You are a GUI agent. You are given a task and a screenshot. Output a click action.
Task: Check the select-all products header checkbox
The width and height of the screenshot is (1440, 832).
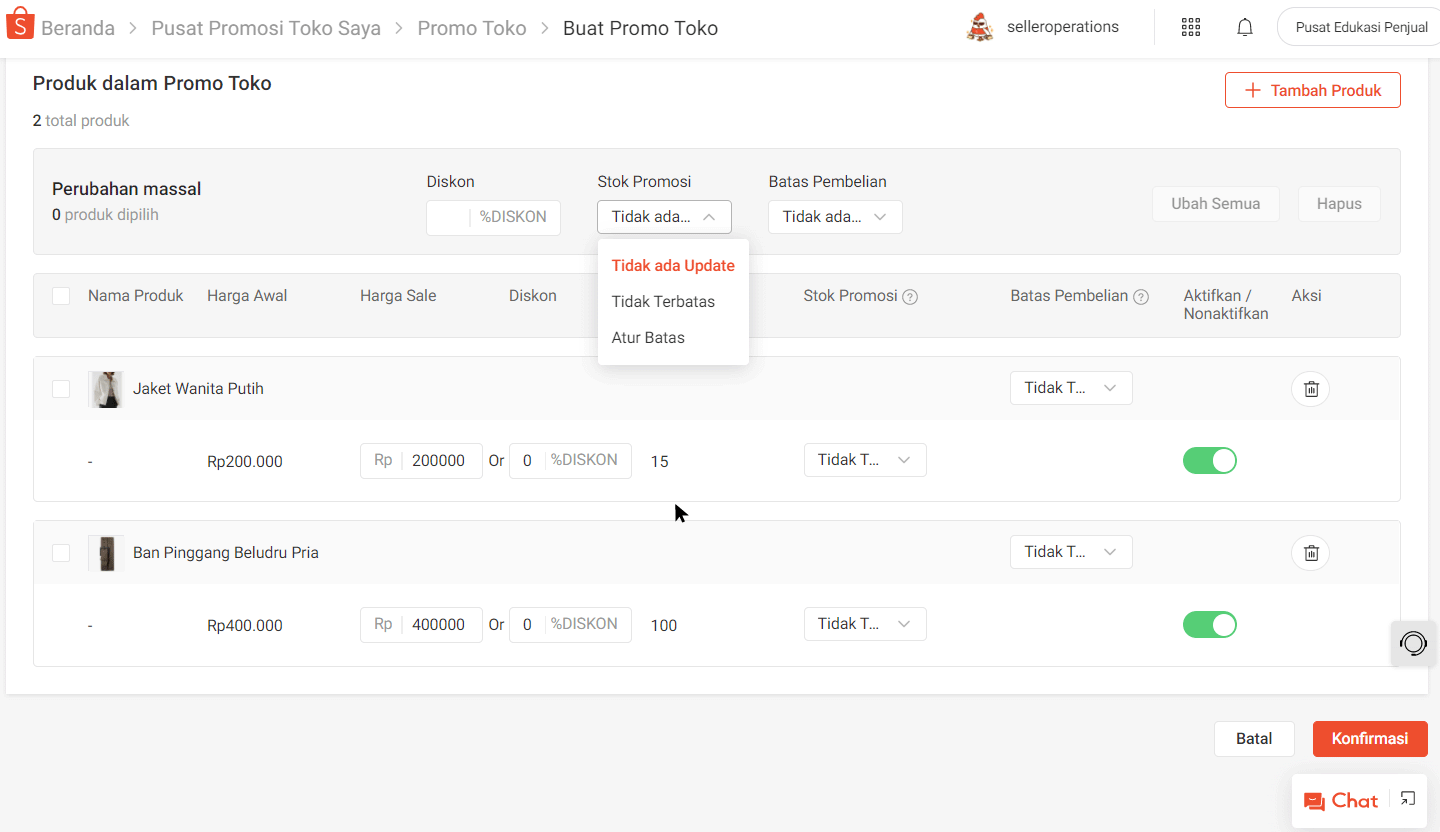click(61, 296)
